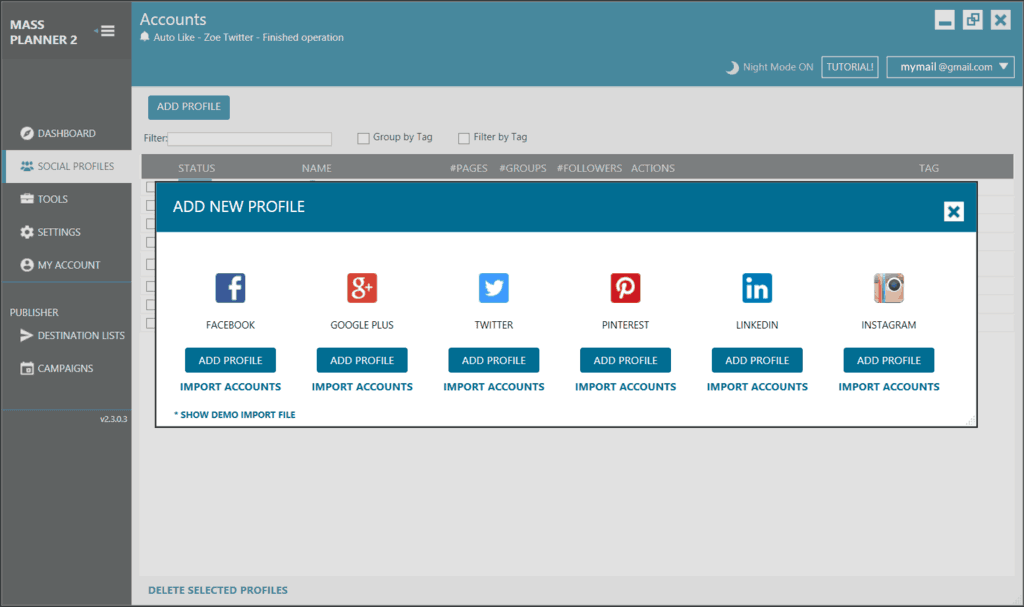Sort by the Name column header
1024x607 pixels.
pyautogui.click(x=317, y=168)
